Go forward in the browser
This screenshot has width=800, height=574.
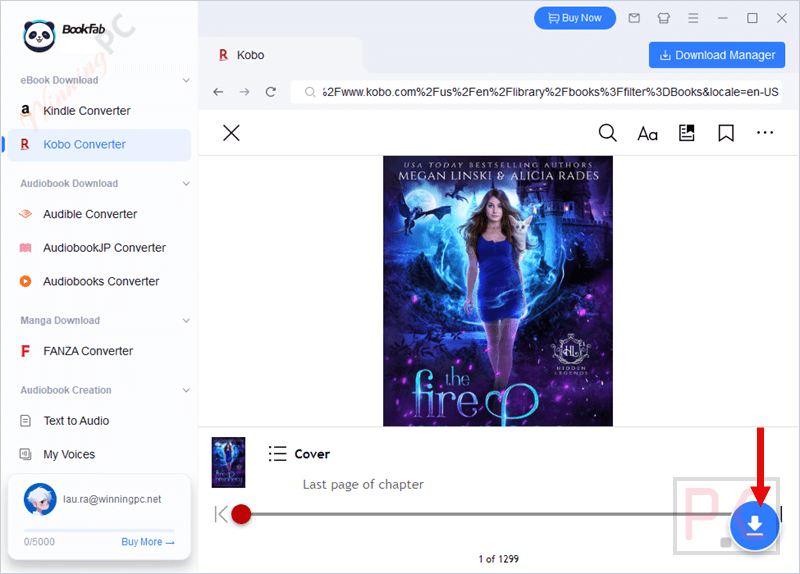point(245,92)
